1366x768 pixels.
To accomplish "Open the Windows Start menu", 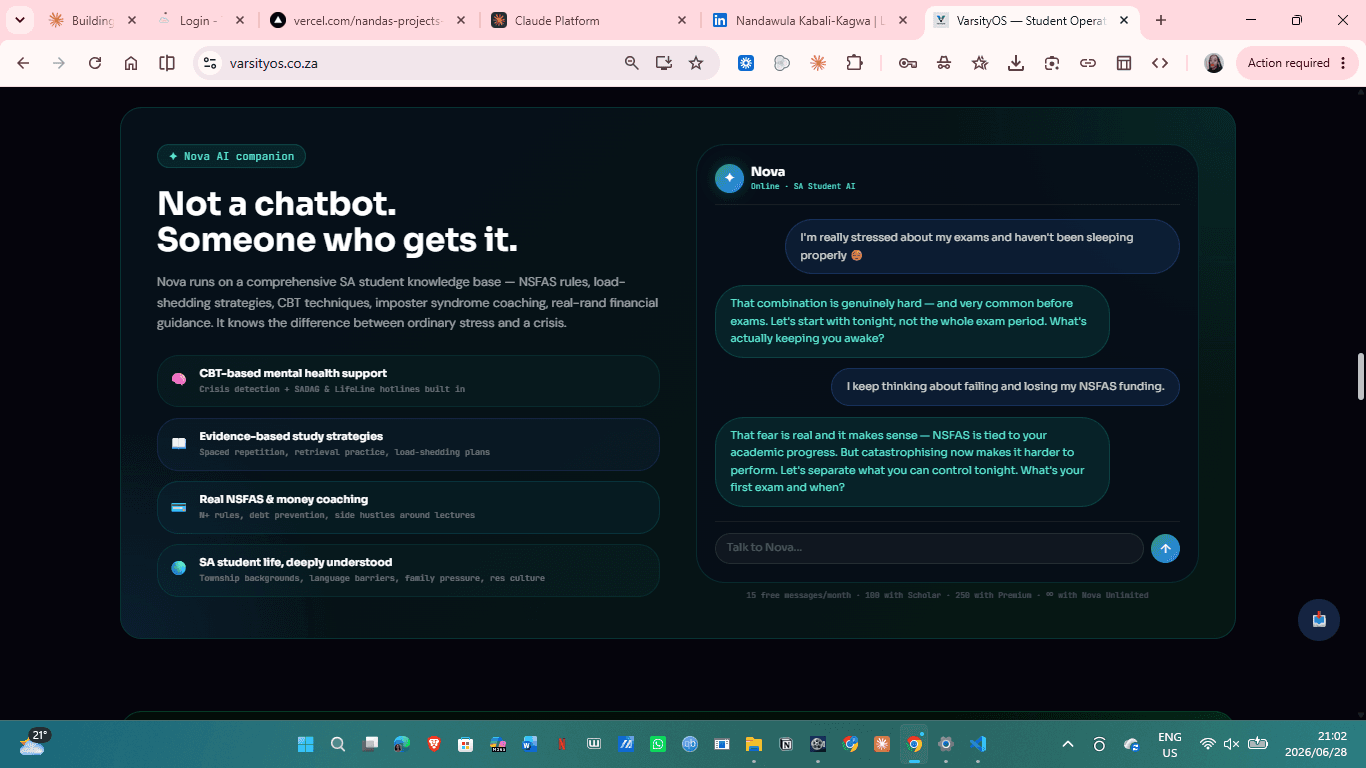I will (305, 744).
